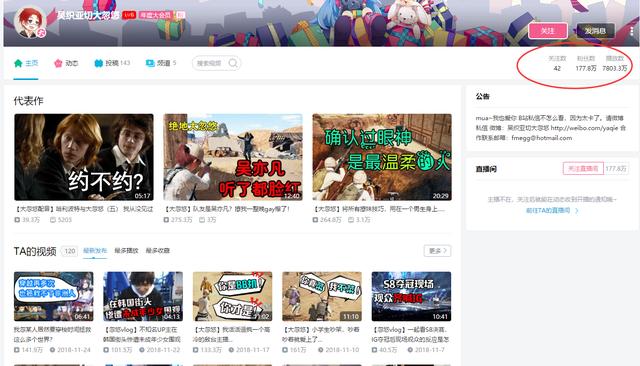Select the 最新发布 sort tab
Viewport: 640px width, 366px height.
pyautogui.click(x=95, y=251)
